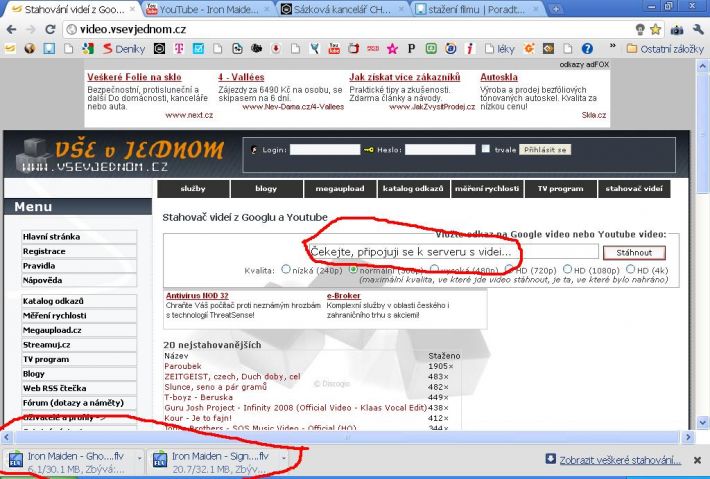Viewport: 710px width, 479px height.
Task: Expand options arrow for Iron Maiden - Gho download
Action: (139, 459)
